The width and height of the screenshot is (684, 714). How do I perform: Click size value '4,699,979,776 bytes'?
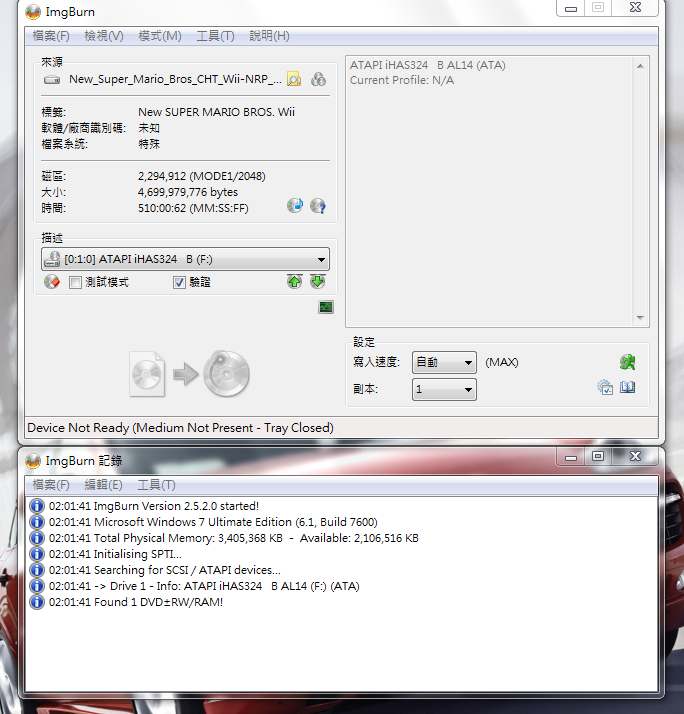188,192
